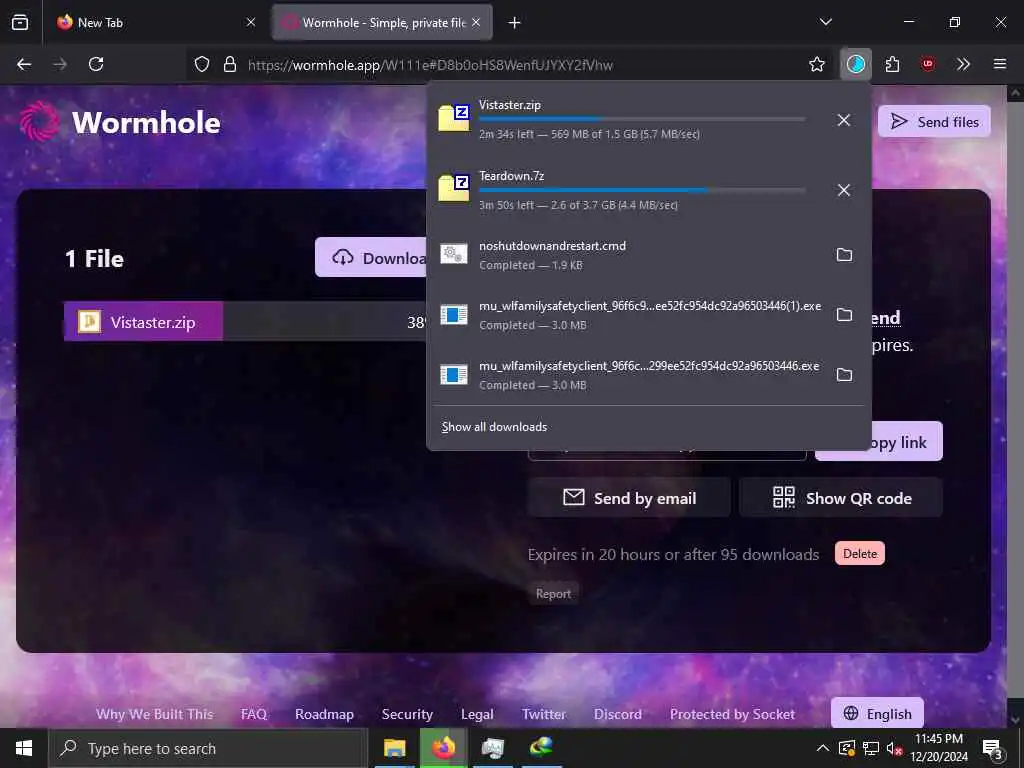Image resolution: width=1024 pixels, height=768 pixels.
Task: Open the uBlock Origin extension icon
Action: point(927,64)
